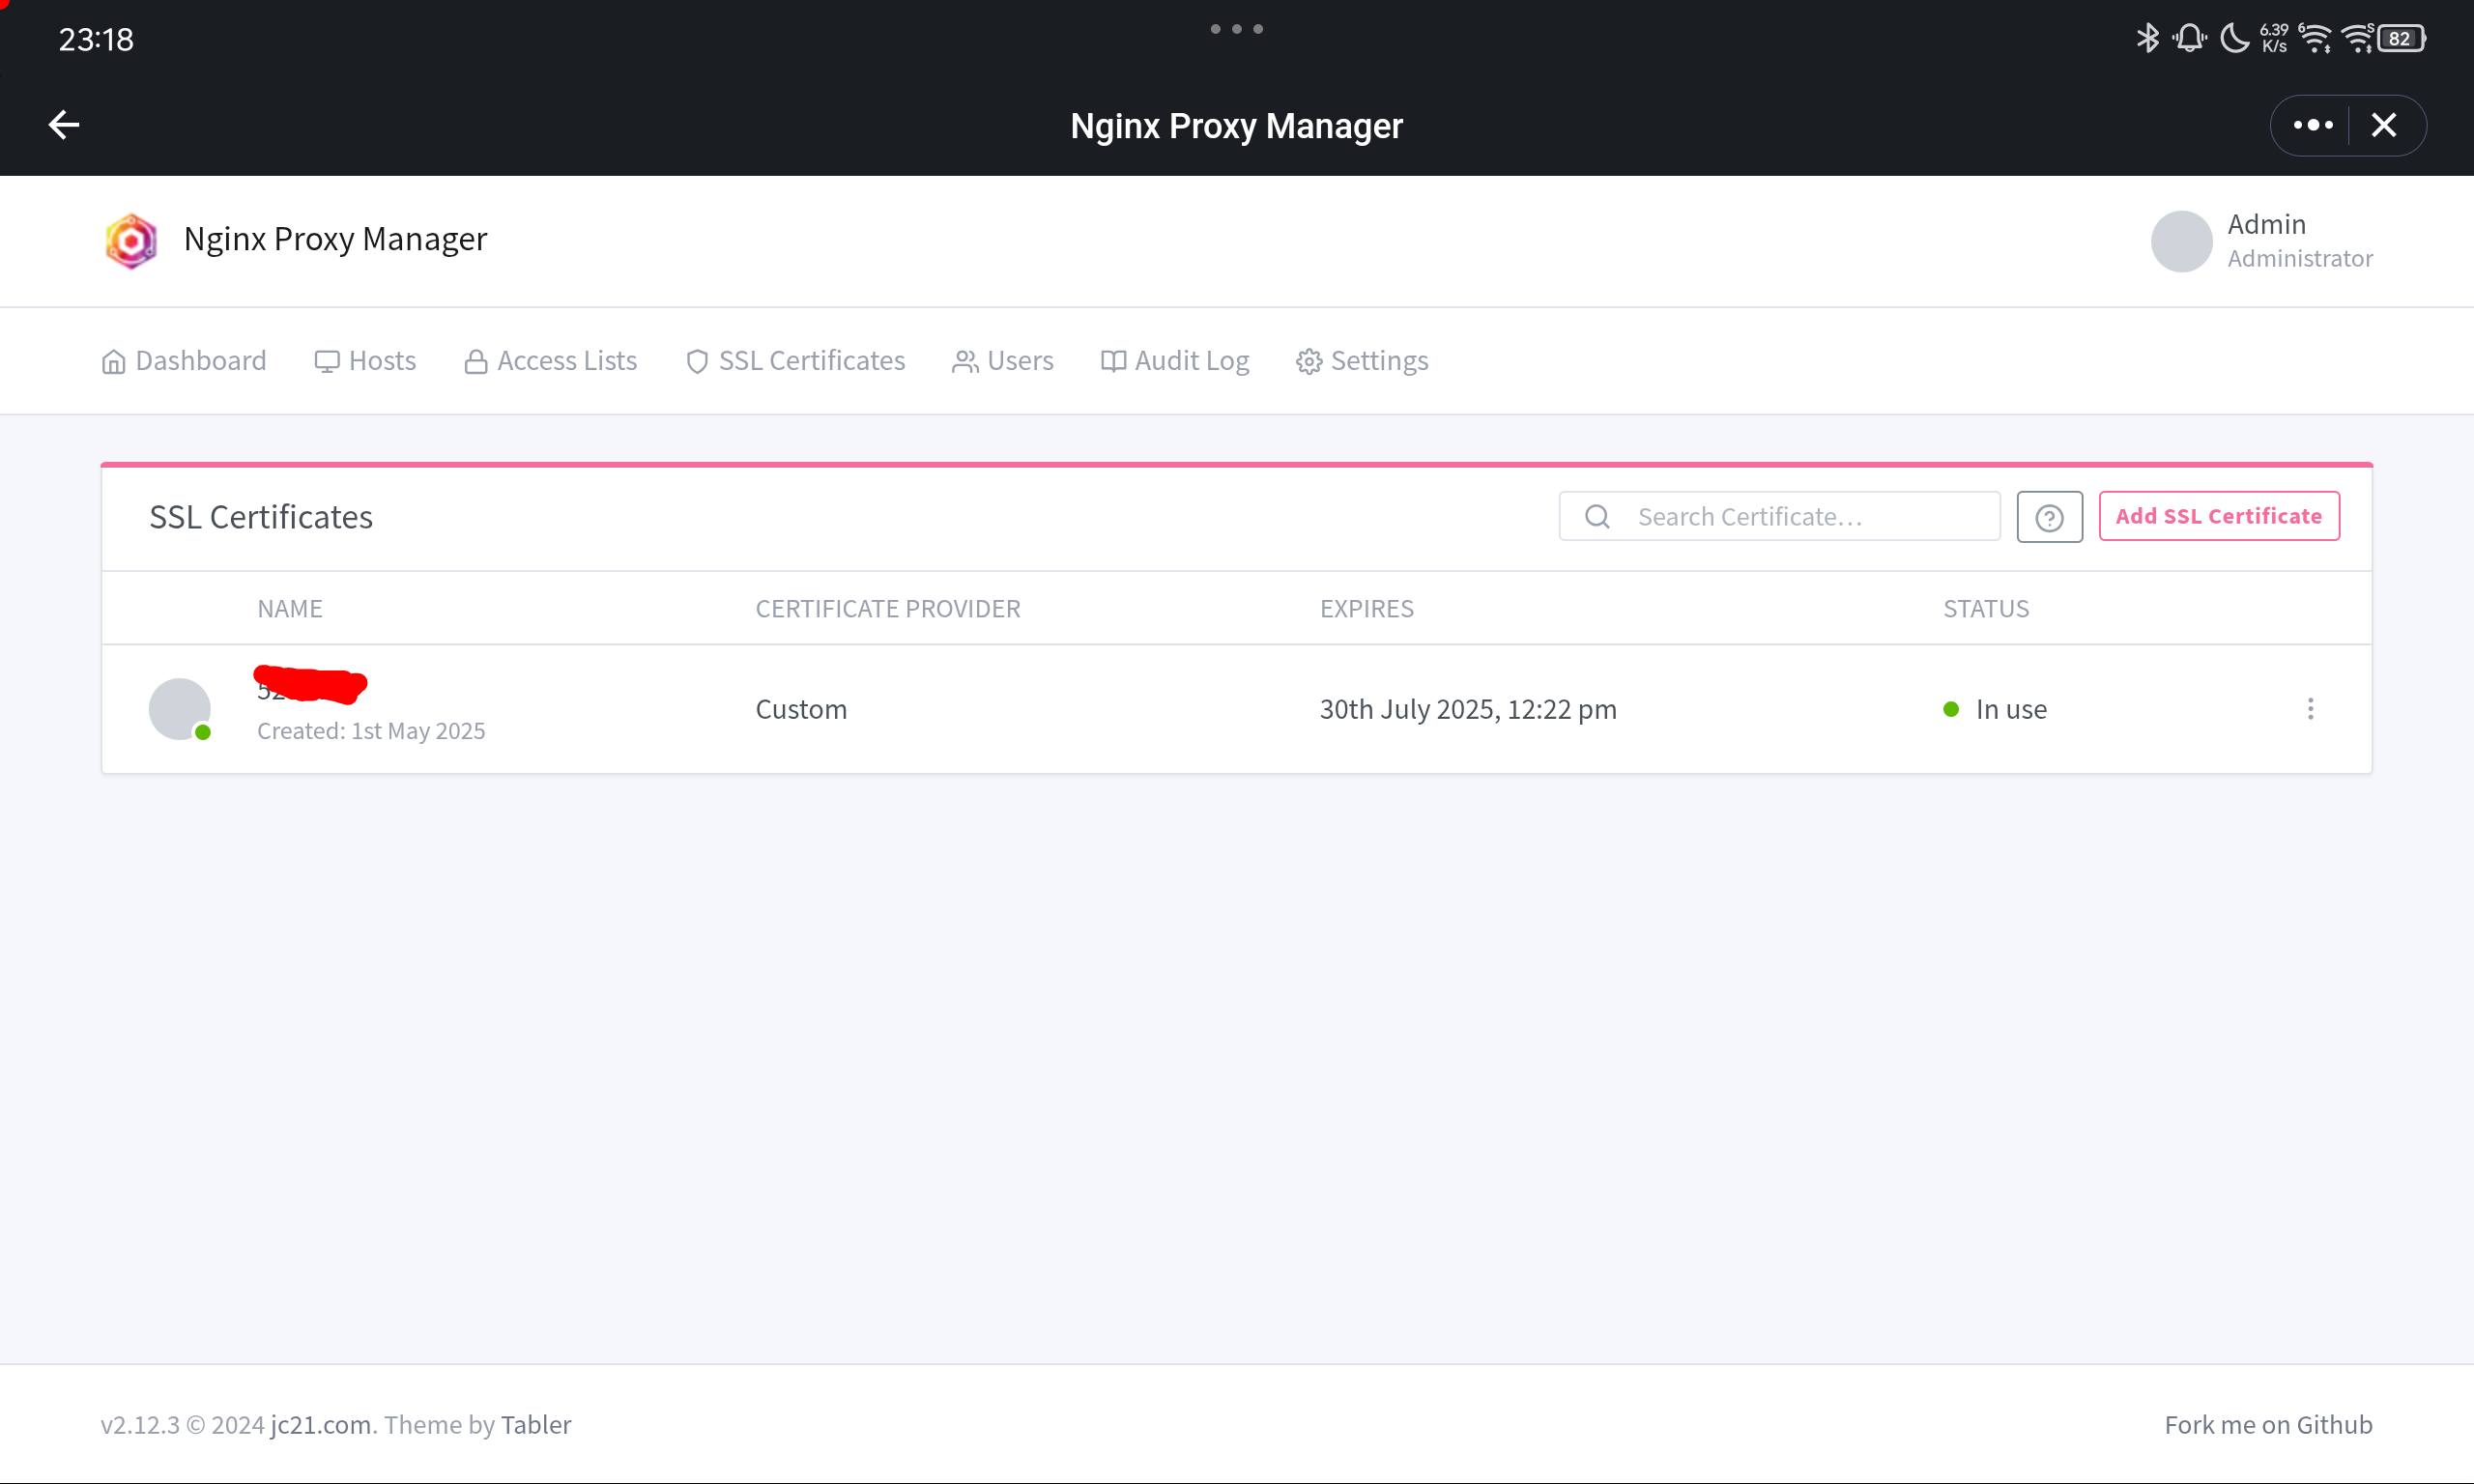The image size is (2474, 1484).
Task: Click the EXPIRES column header
Action: coord(1366,609)
